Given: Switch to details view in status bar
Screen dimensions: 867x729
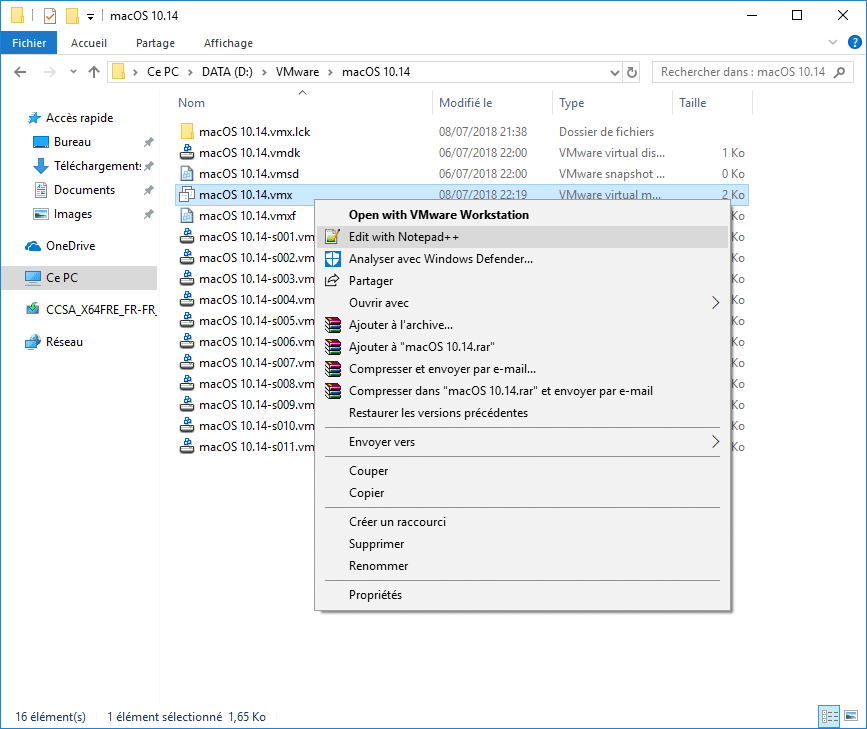Looking at the screenshot, I should 829,717.
